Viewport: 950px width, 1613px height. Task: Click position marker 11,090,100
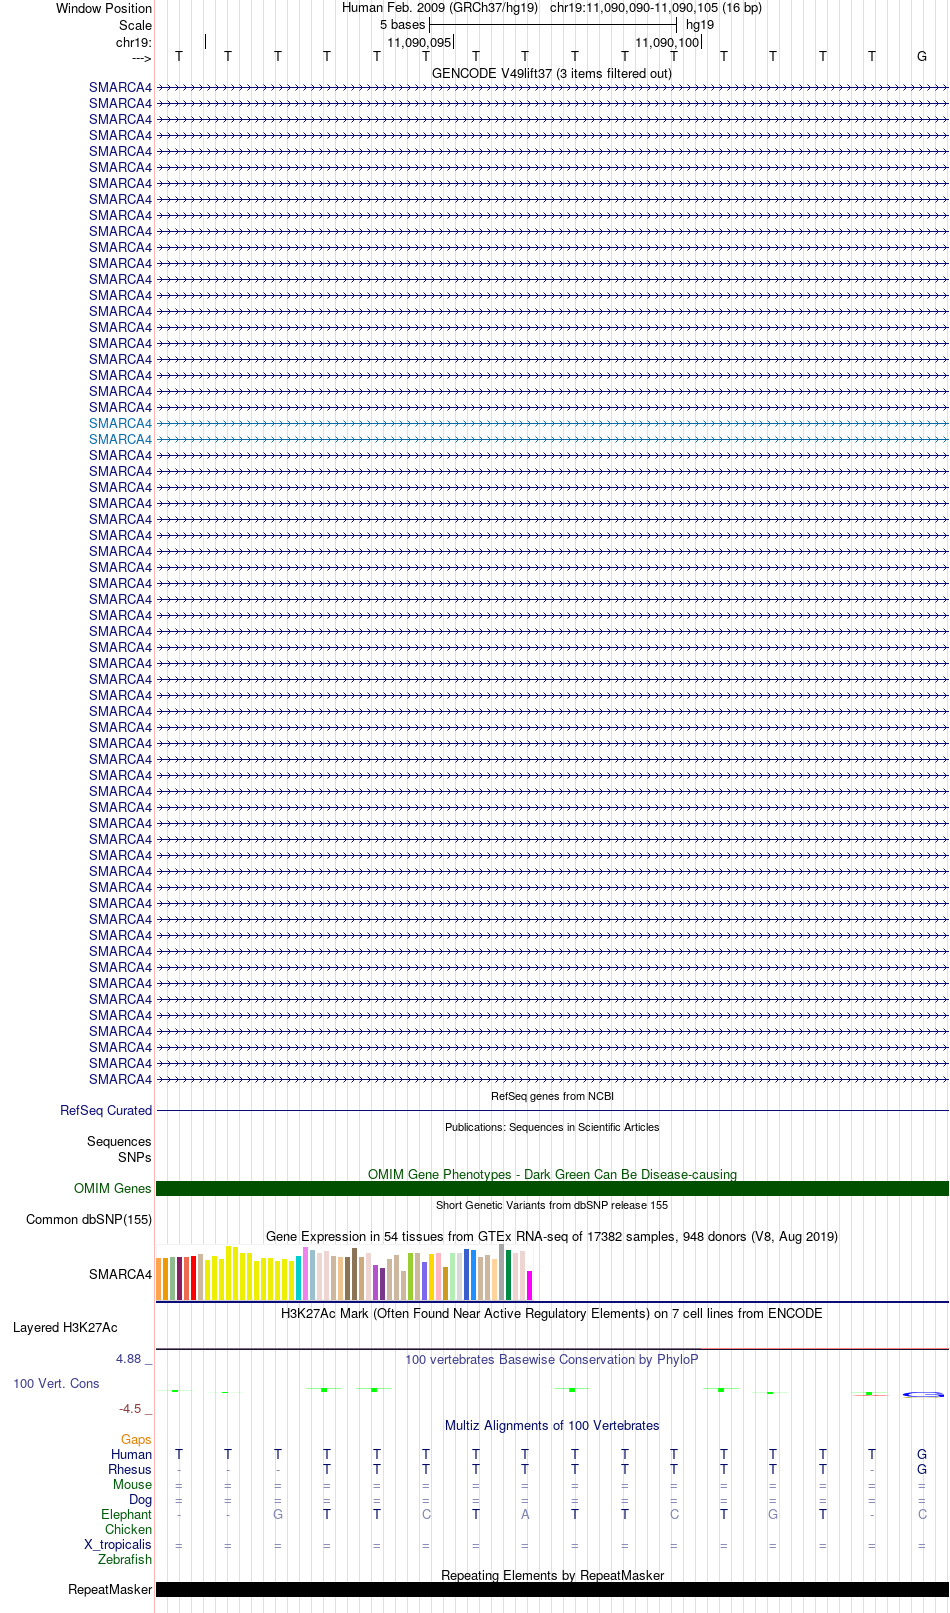668,42
